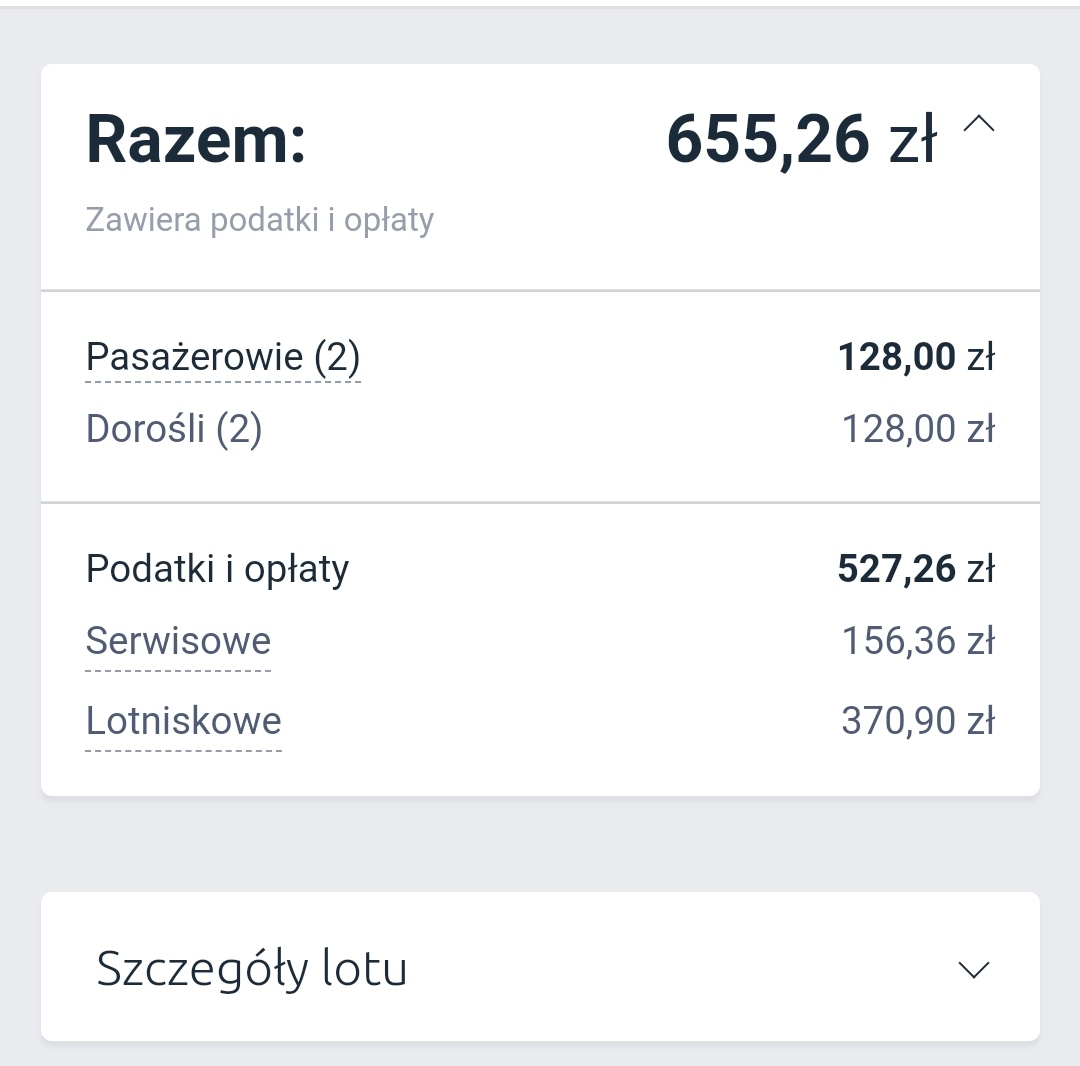Tap the Pasażerowie (2) dotted link
The width and height of the screenshot is (1080, 1066).
click(223, 358)
